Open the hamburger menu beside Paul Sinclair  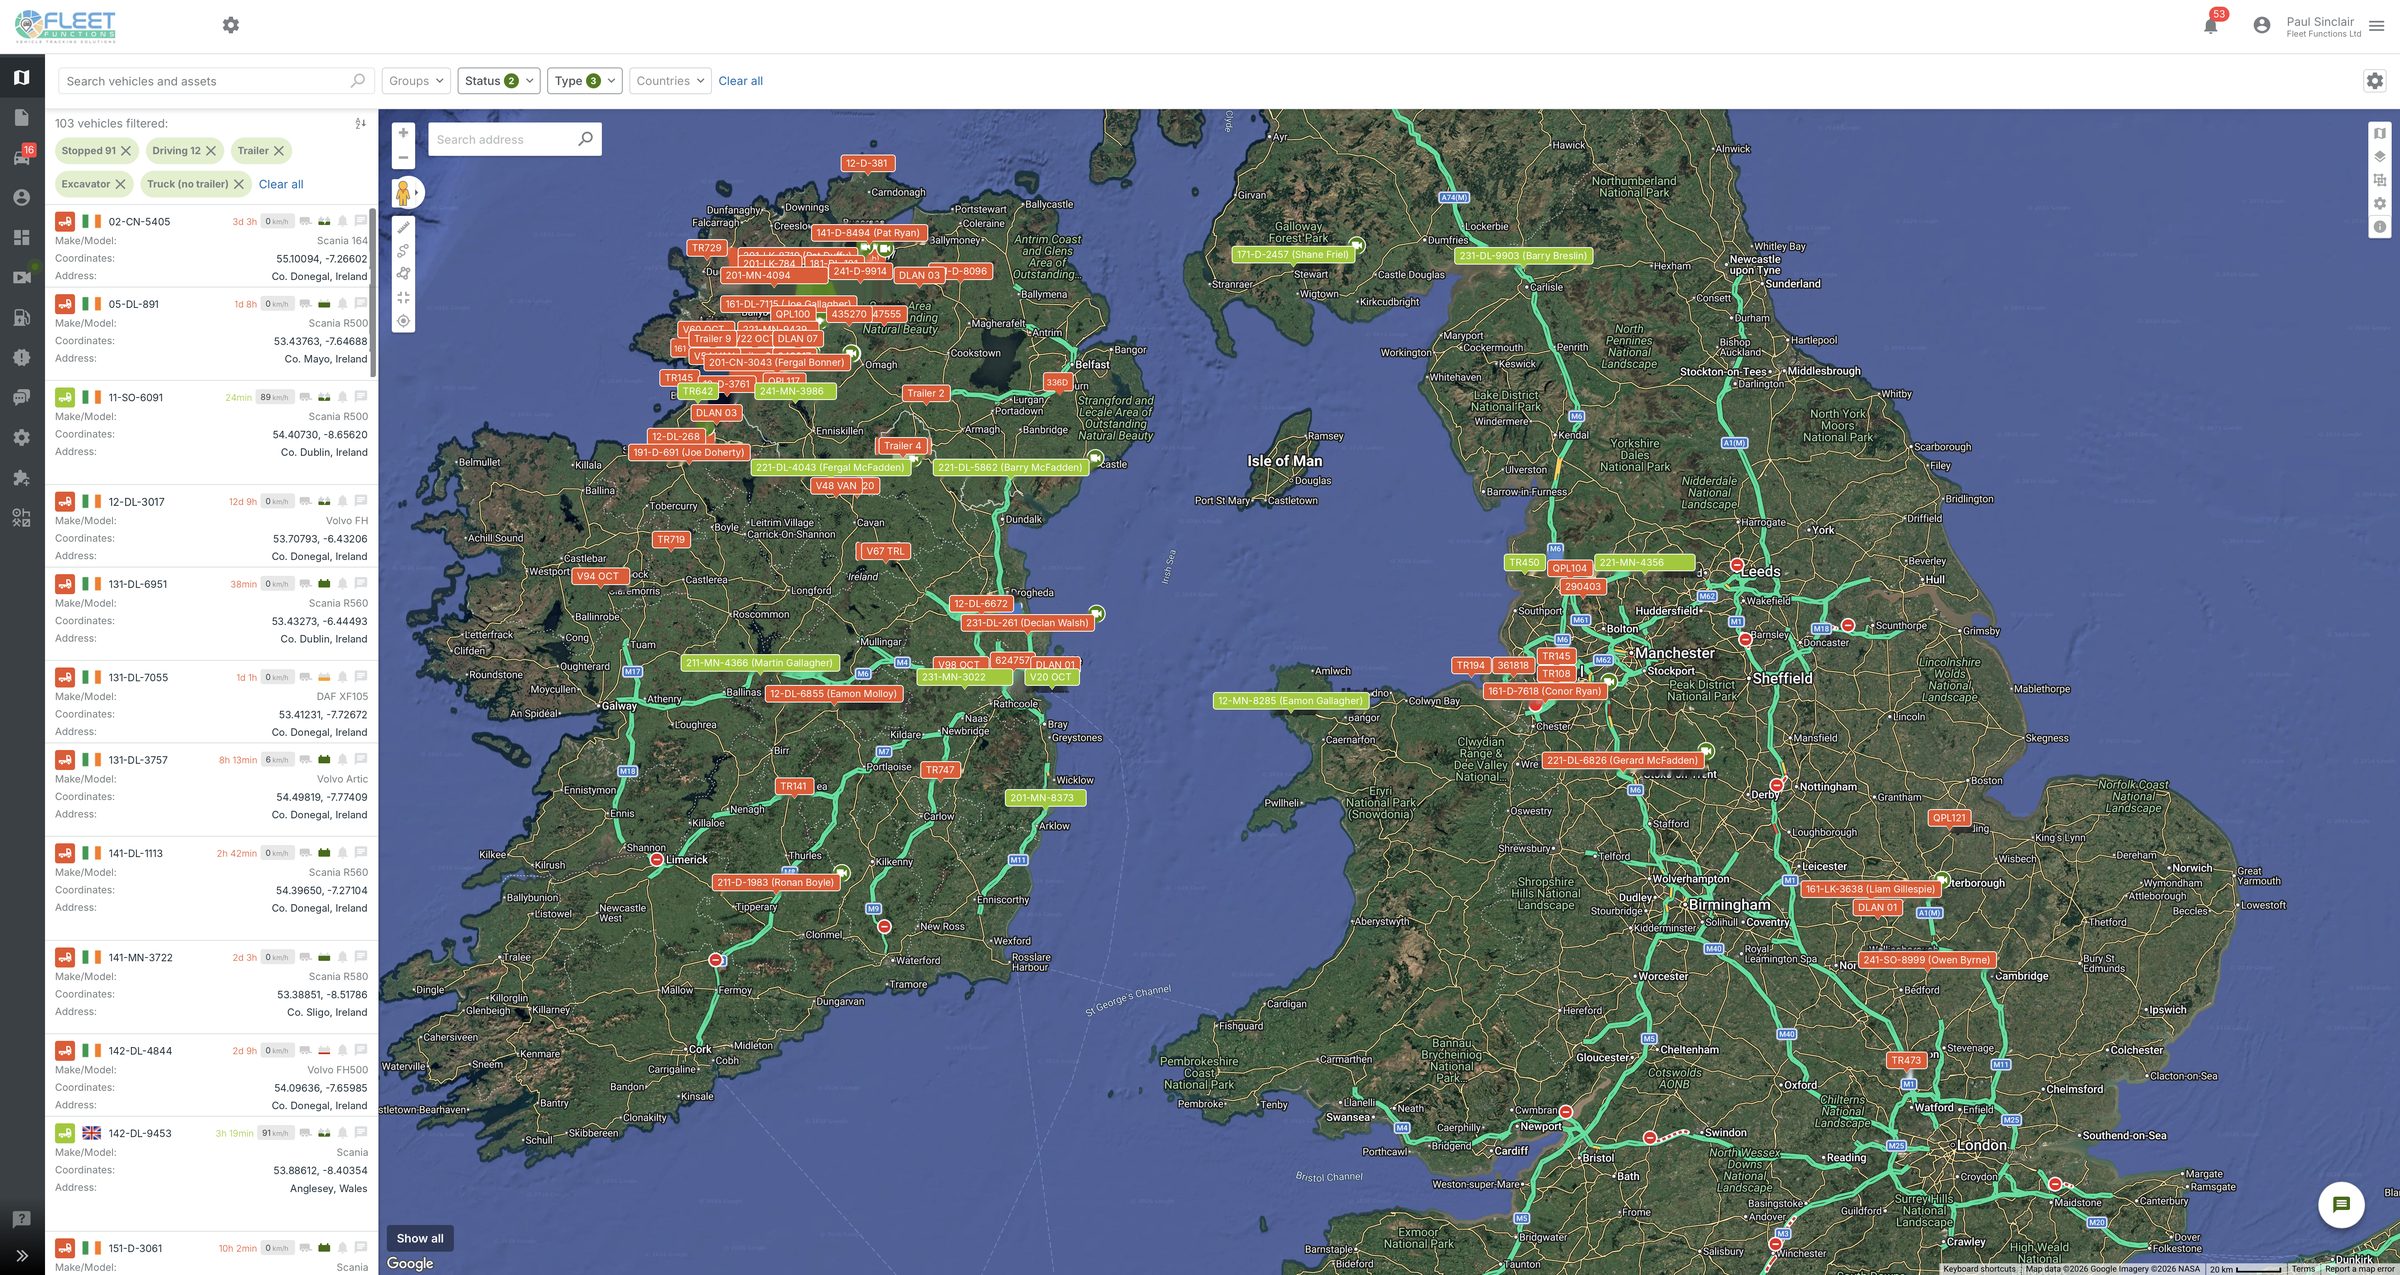pos(2377,26)
